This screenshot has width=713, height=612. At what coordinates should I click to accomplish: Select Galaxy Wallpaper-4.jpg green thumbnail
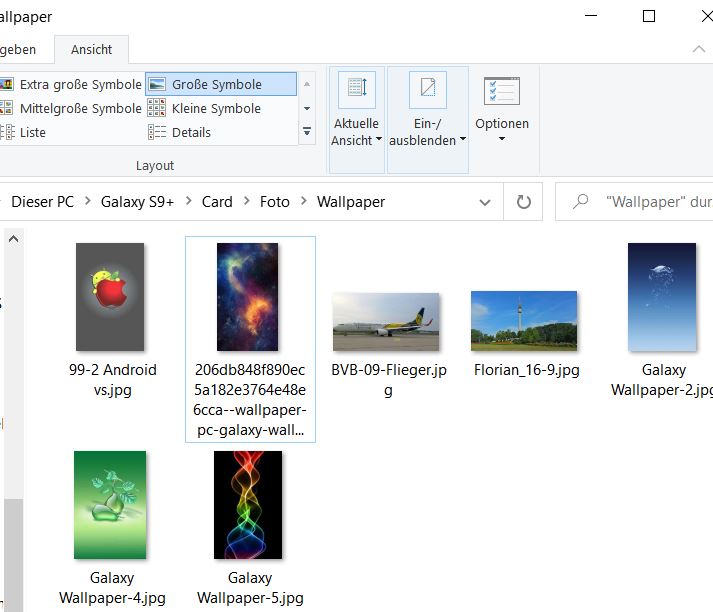tap(110, 505)
